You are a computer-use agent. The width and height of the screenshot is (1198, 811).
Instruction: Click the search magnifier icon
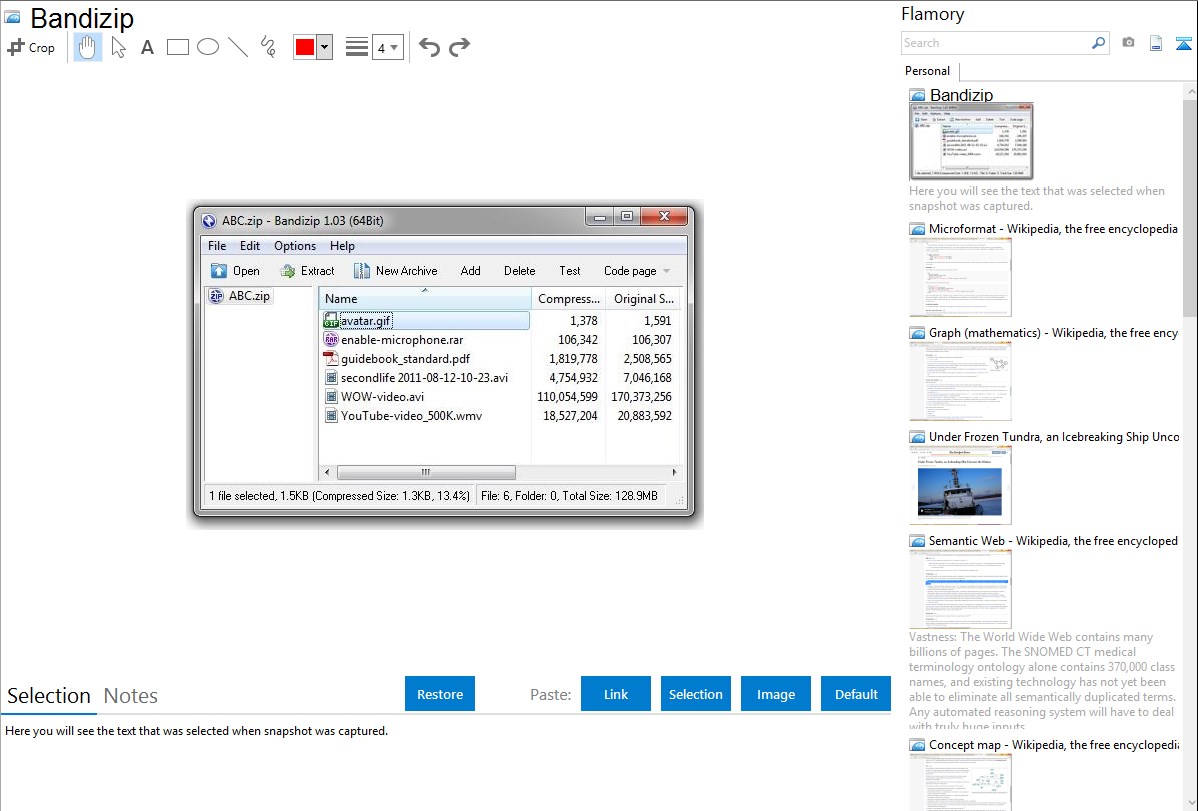coord(1098,43)
